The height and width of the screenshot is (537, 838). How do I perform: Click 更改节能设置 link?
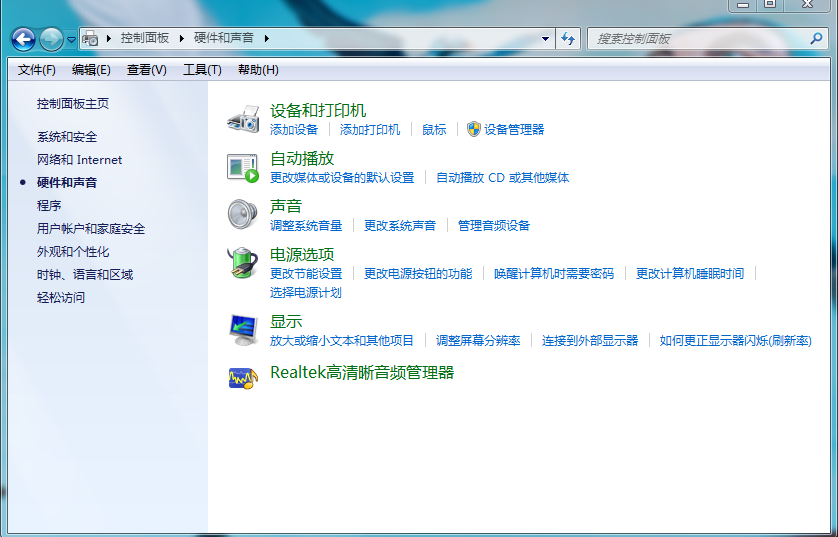coord(306,274)
